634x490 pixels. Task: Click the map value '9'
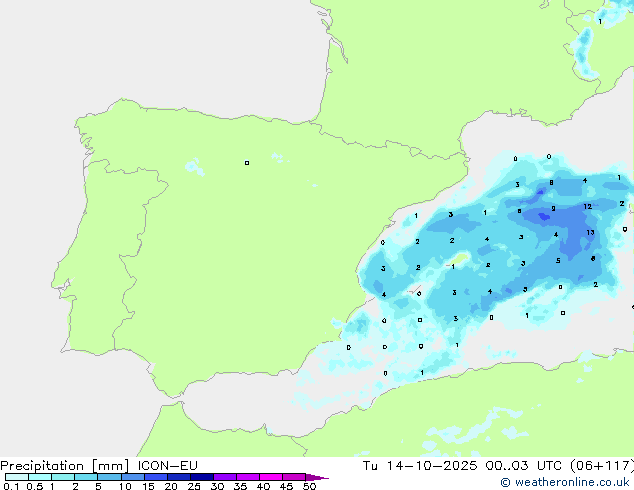tap(553, 209)
